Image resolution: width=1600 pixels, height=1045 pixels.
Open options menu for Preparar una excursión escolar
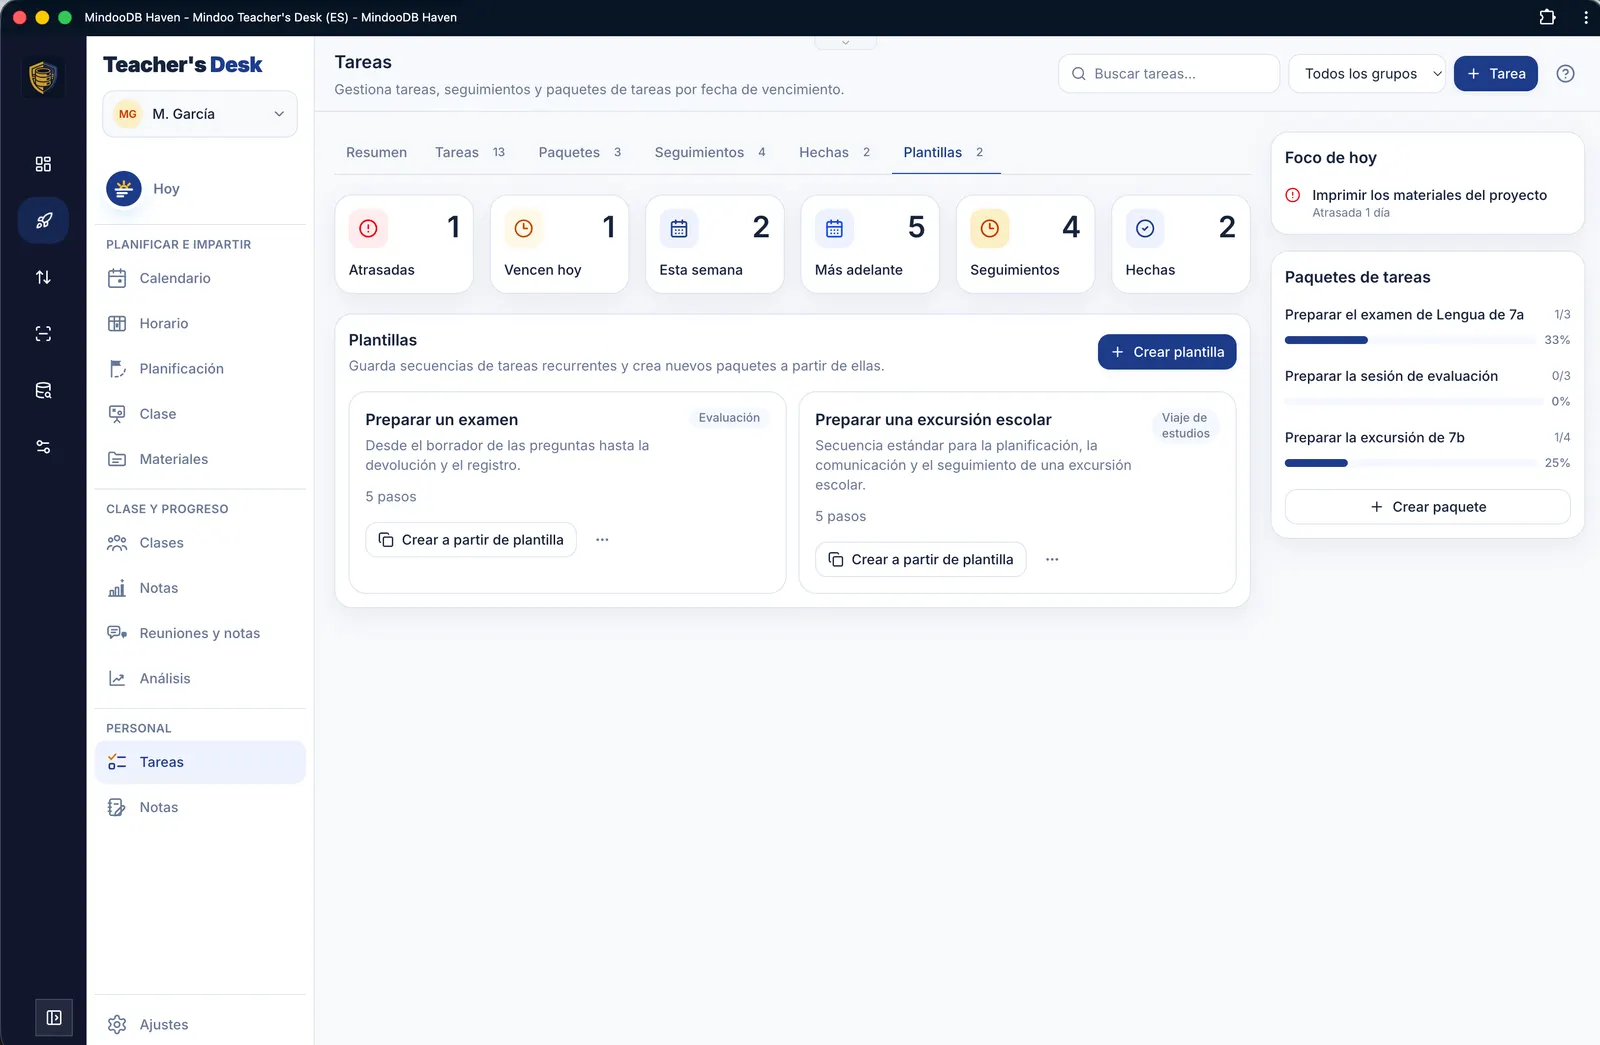[x=1052, y=560]
